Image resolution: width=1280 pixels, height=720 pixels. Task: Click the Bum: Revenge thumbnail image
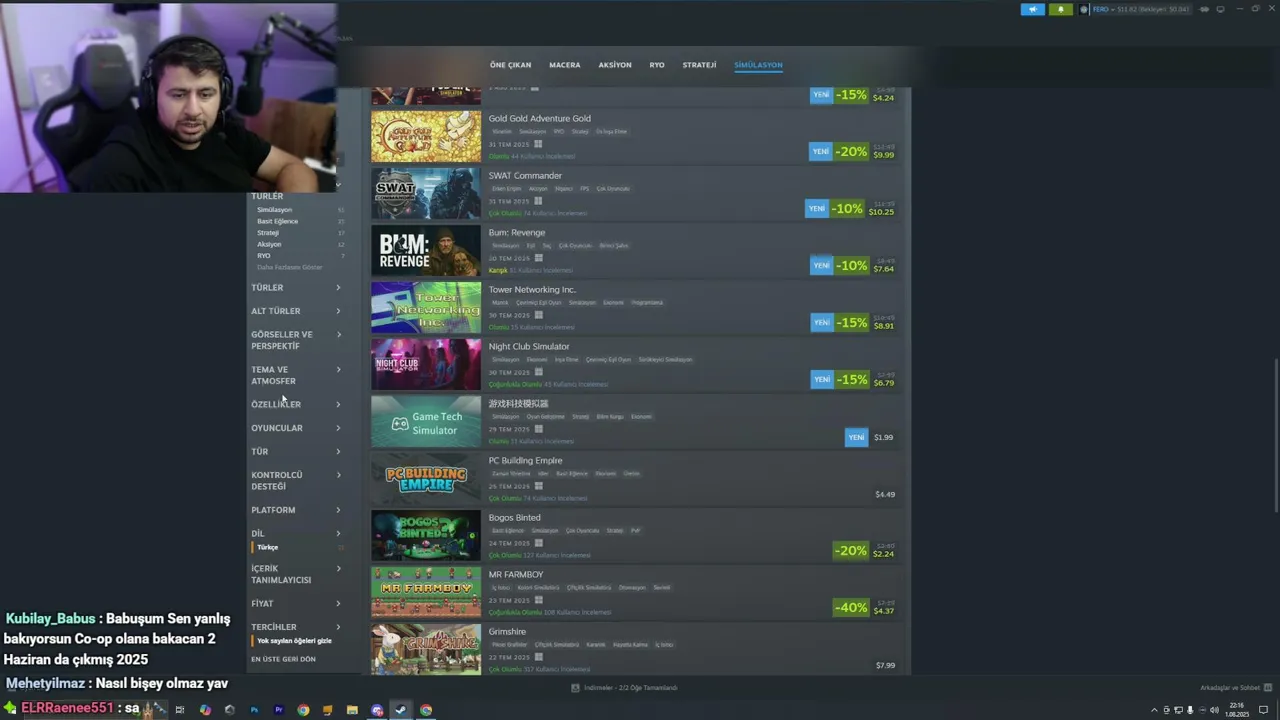(426, 251)
